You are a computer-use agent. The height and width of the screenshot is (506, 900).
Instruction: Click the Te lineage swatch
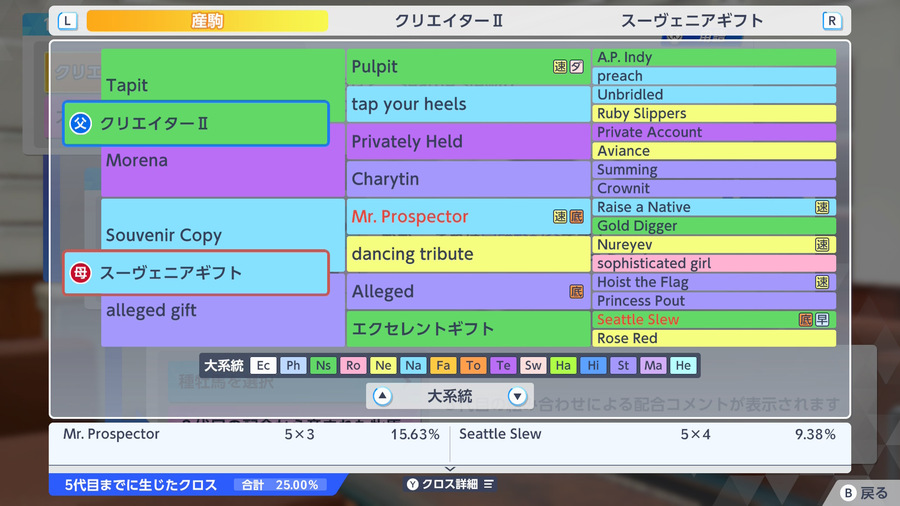tap(503, 365)
